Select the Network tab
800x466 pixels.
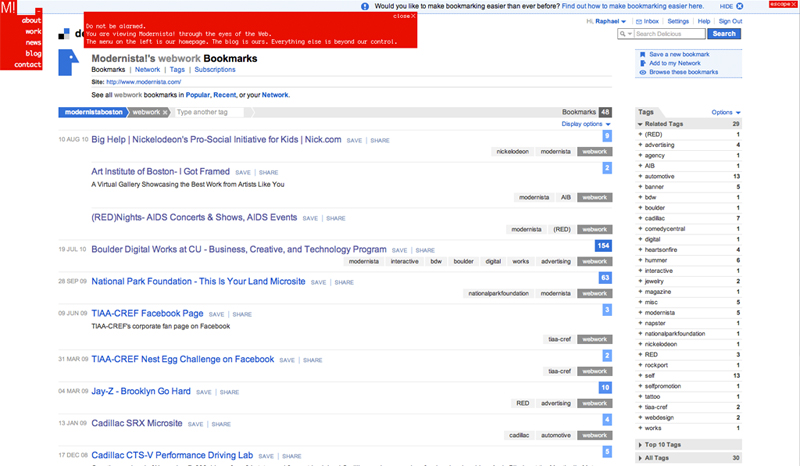click(147, 69)
